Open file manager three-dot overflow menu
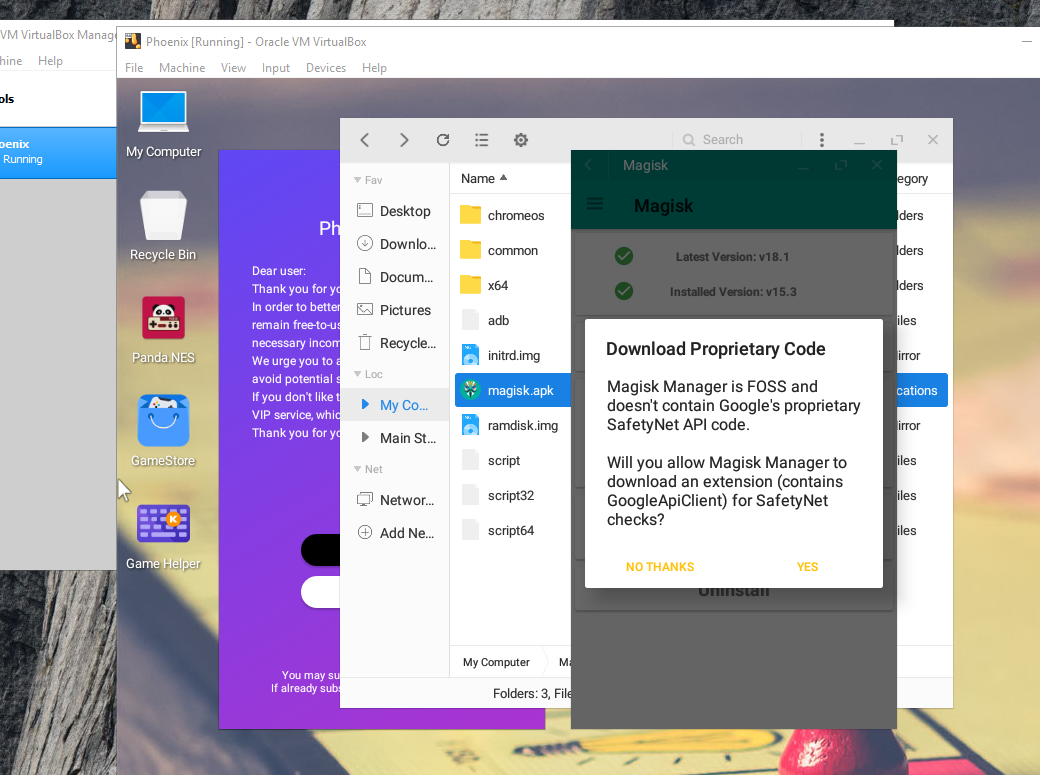 822,140
